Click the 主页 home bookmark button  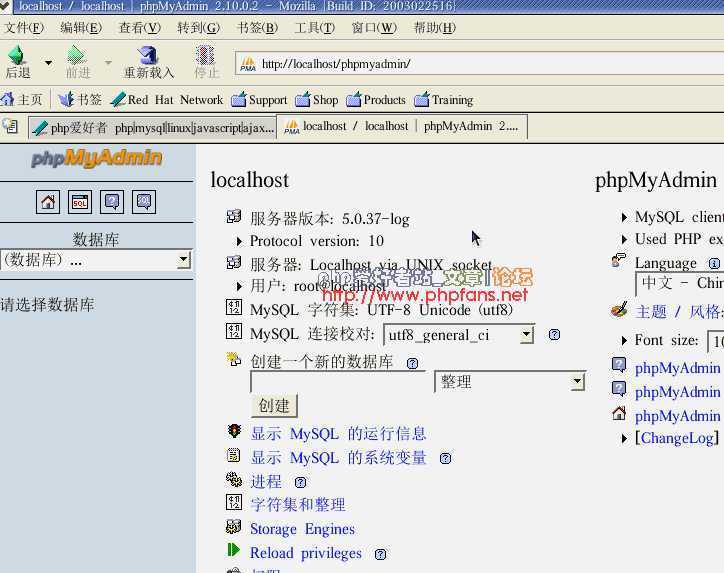[x=22, y=99]
